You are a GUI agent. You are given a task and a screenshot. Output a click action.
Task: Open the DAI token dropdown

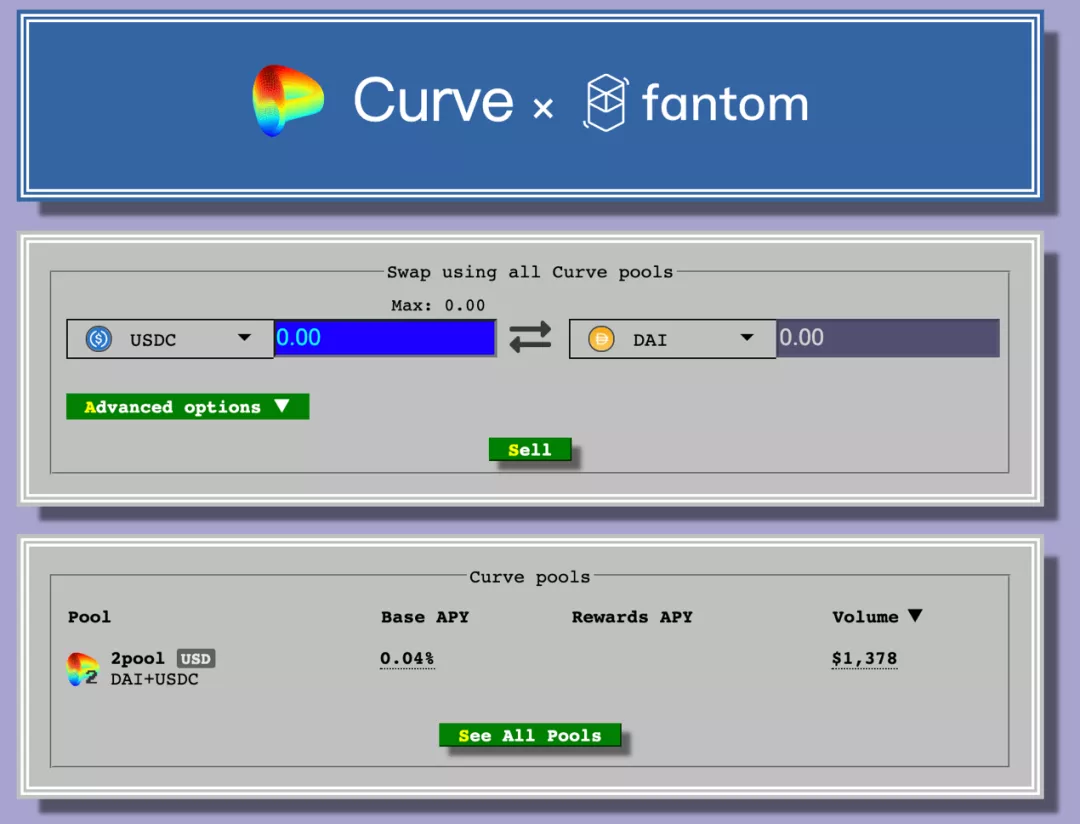(x=672, y=339)
